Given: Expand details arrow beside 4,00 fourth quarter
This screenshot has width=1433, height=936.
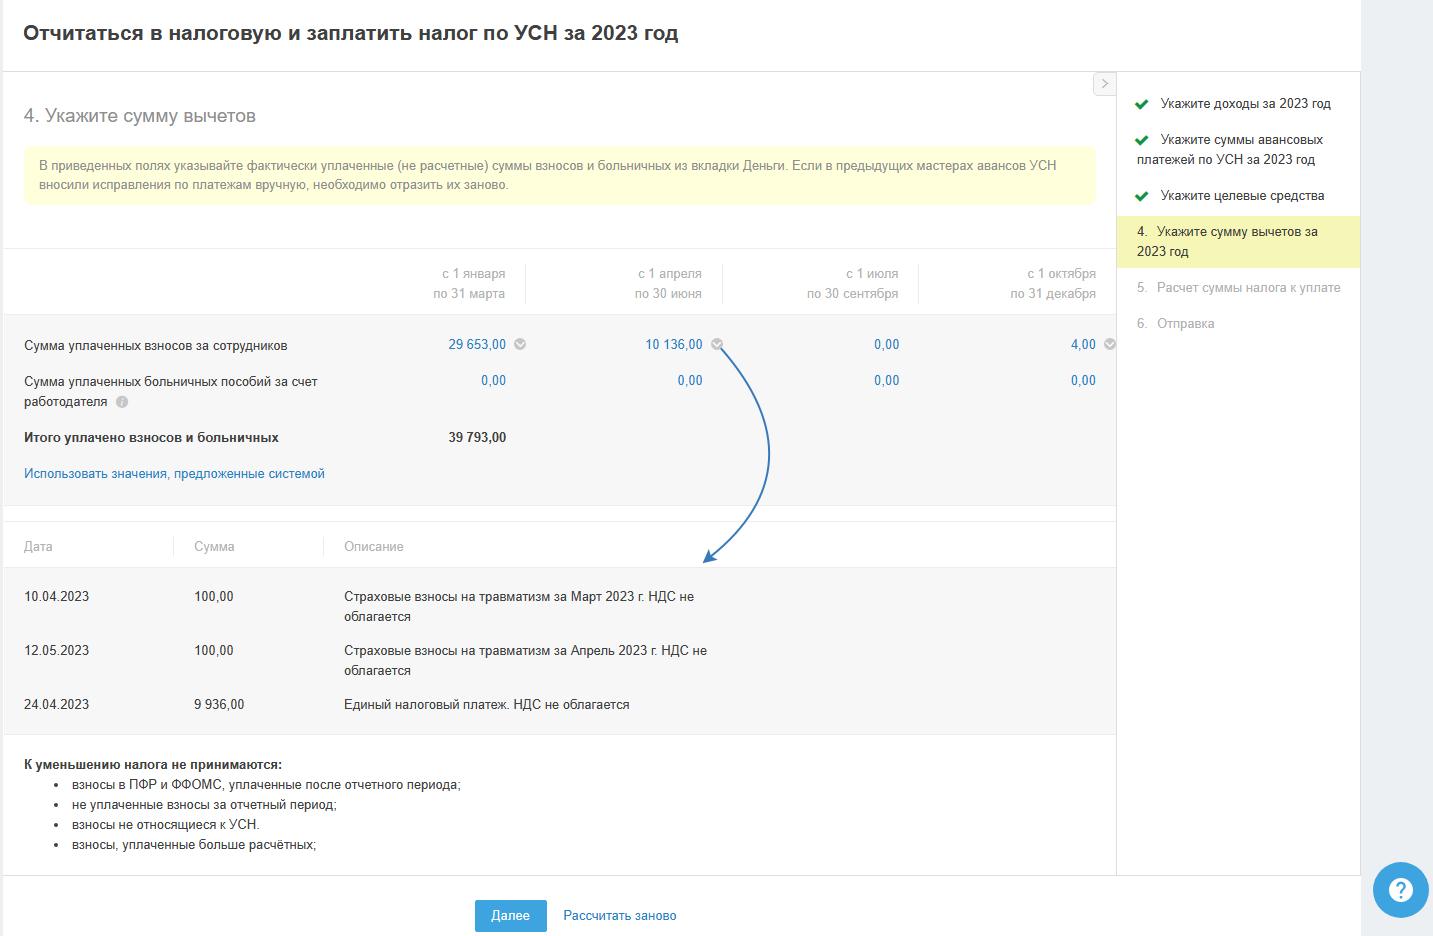Looking at the screenshot, I should point(1109,344).
